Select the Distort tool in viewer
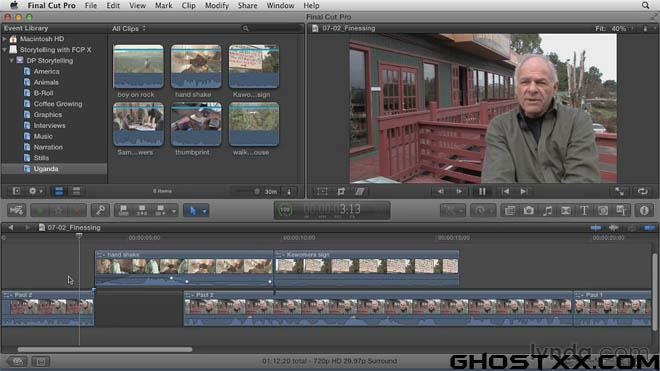Viewport: 660px width, 371px height. [x=359, y=191]
